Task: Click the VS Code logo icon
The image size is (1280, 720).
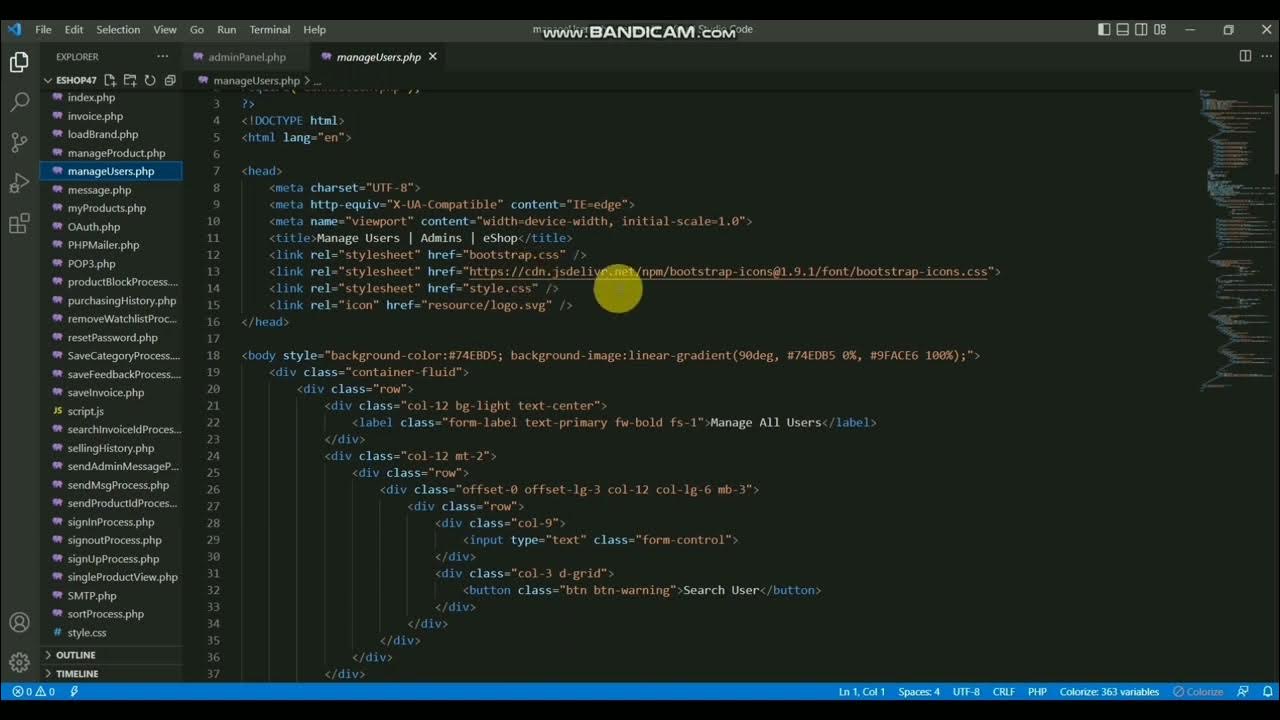Action: (x=14, y=30)
